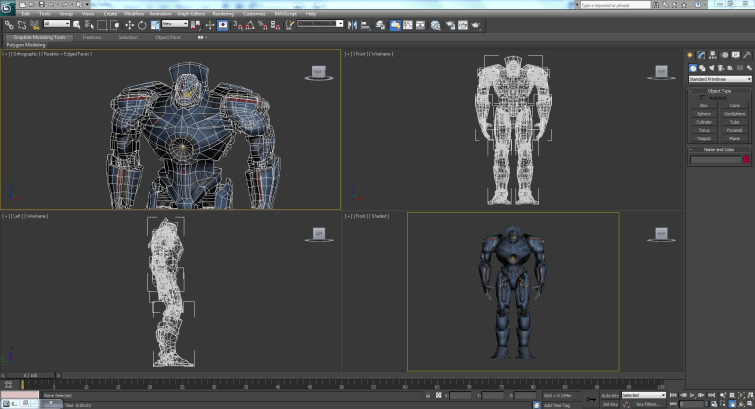Click the object color swatch

pos(745,159)
